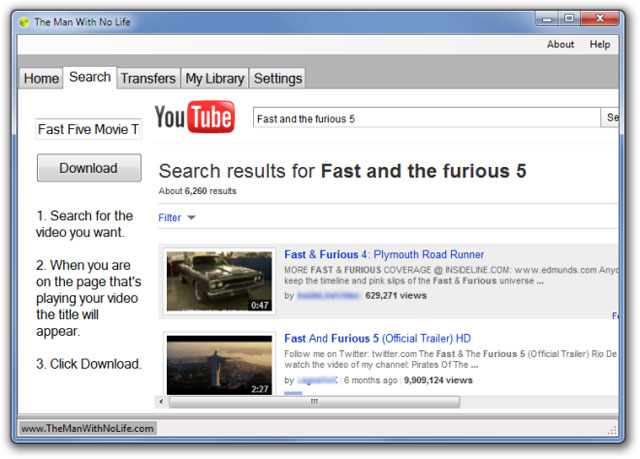Click the '6 months ago' text
The width and height of the screenshot is (640, 459).
tap(370, 380)
